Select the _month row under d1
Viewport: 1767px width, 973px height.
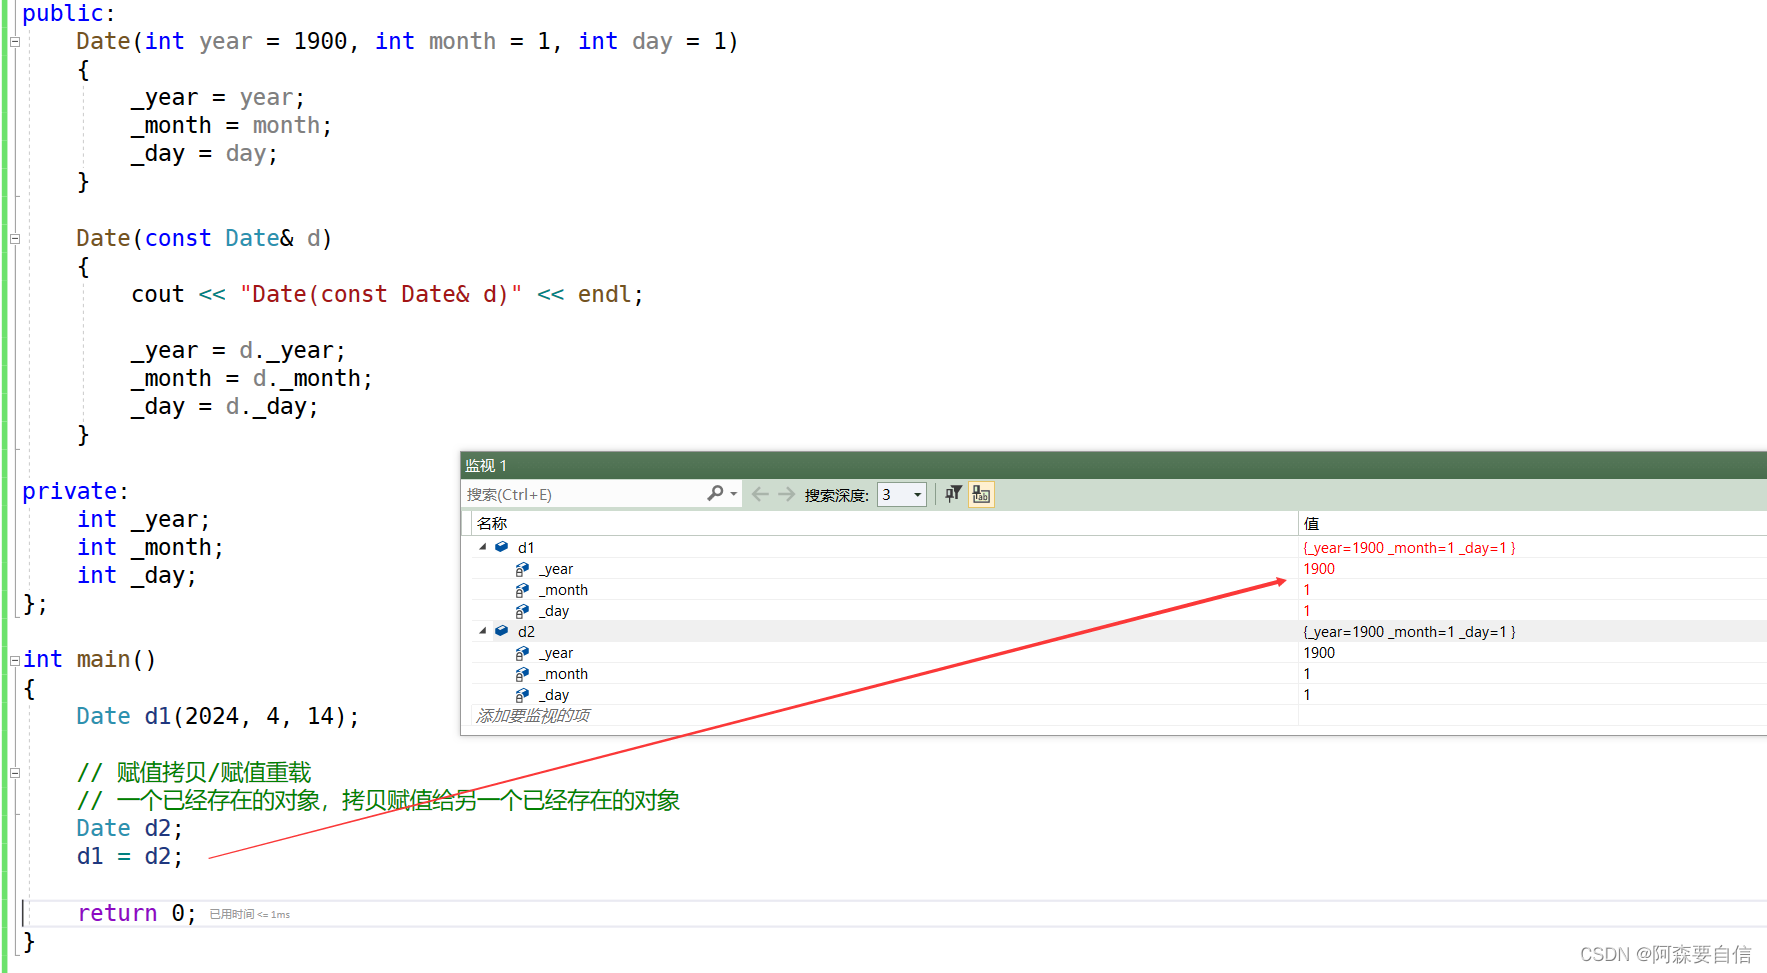coord(885,589)
